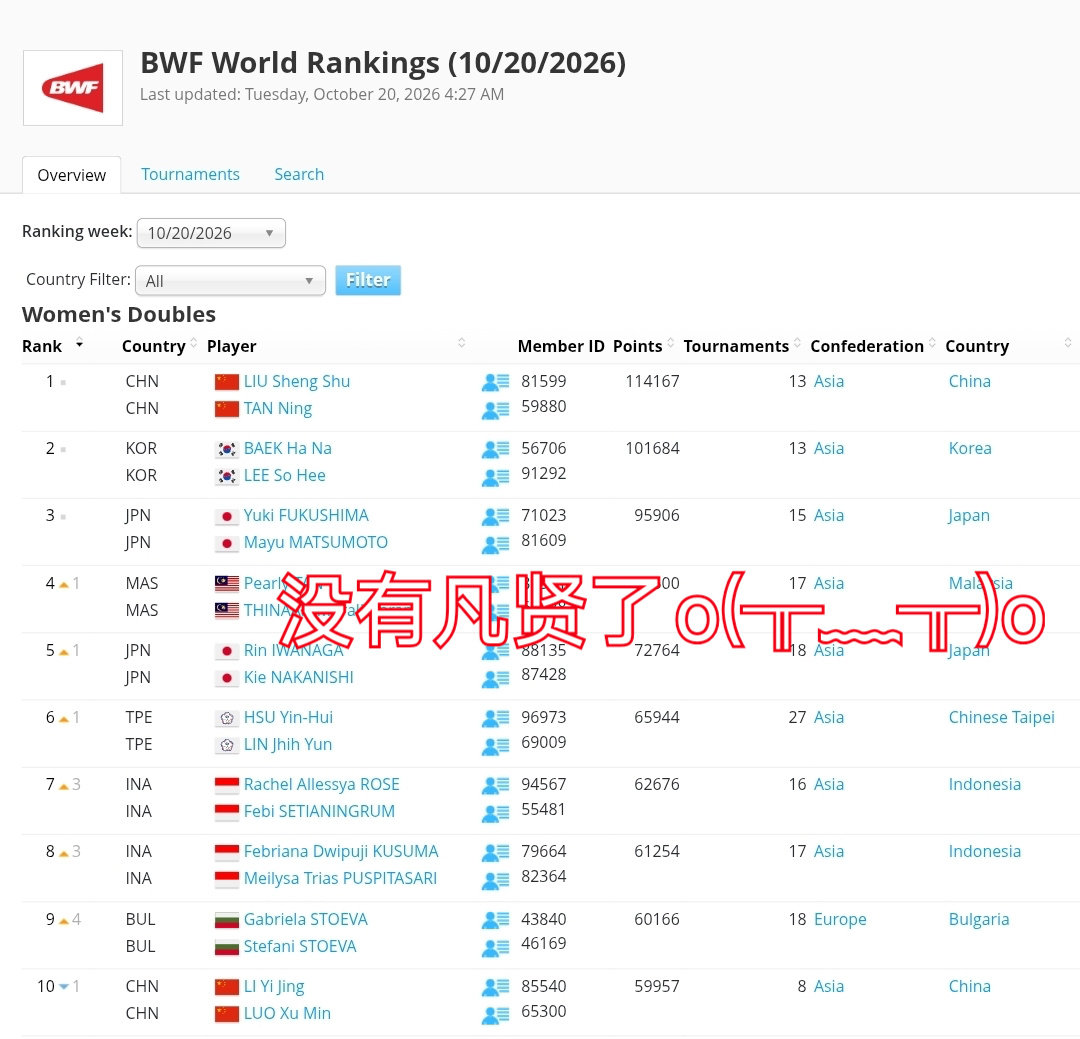Open the Ranking week dropdown
This screenshot has width=1080, height=1039.
211,233
